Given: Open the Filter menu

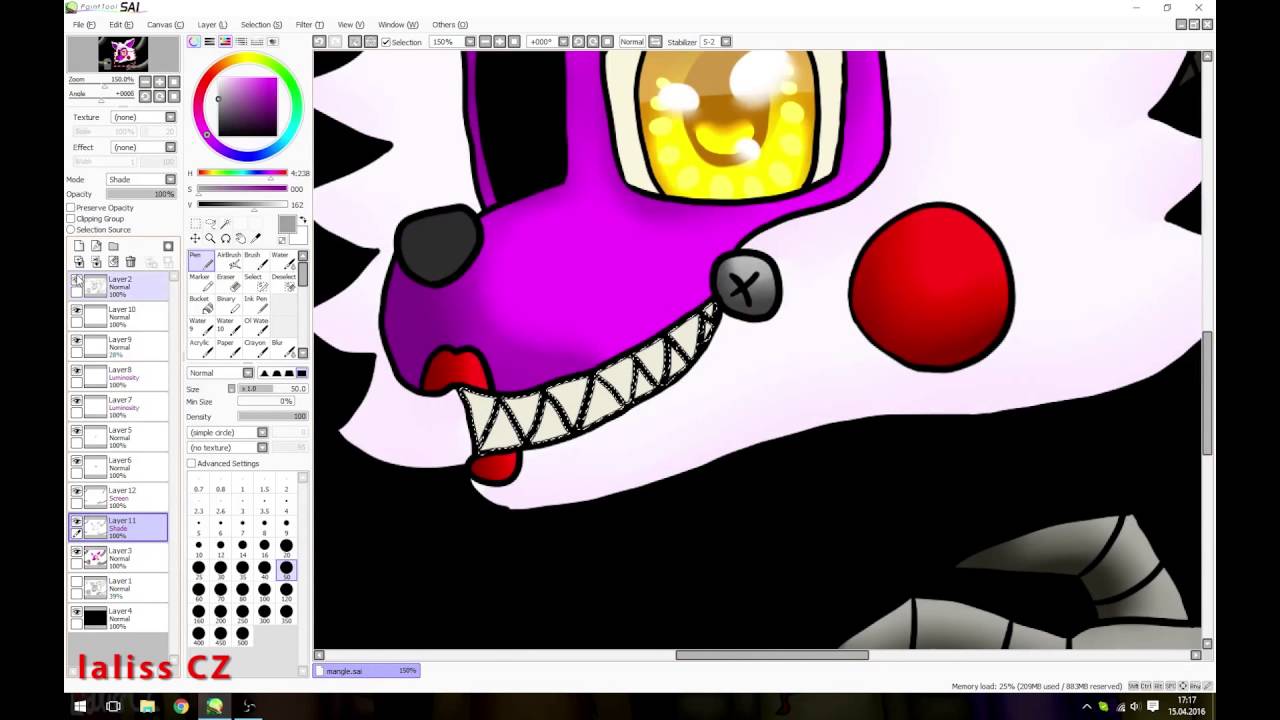Looking at the screenshot, I should [x=309, y=25].
